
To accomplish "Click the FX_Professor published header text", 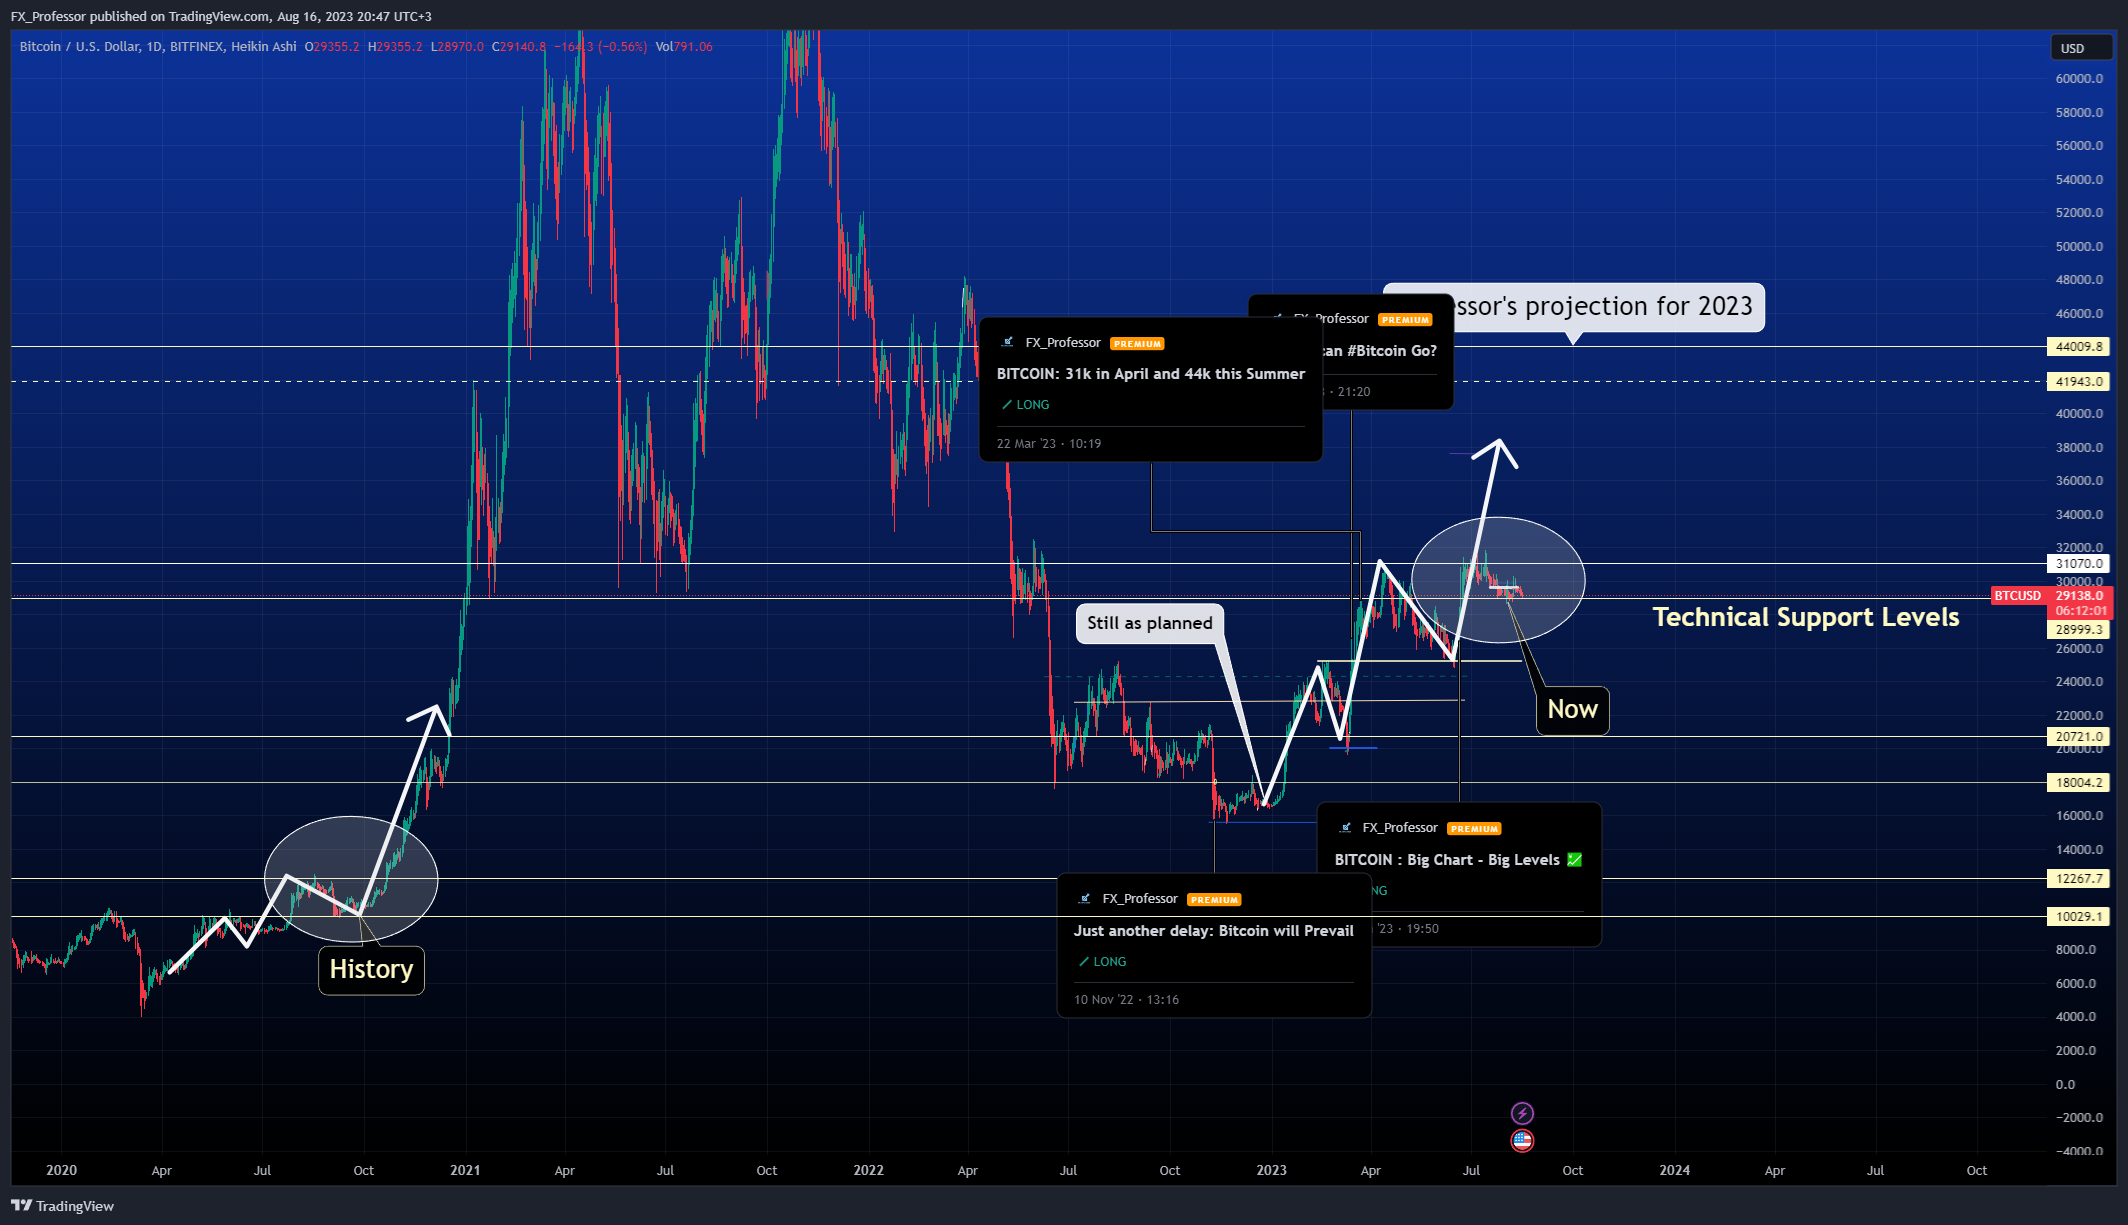I will 221,16.
